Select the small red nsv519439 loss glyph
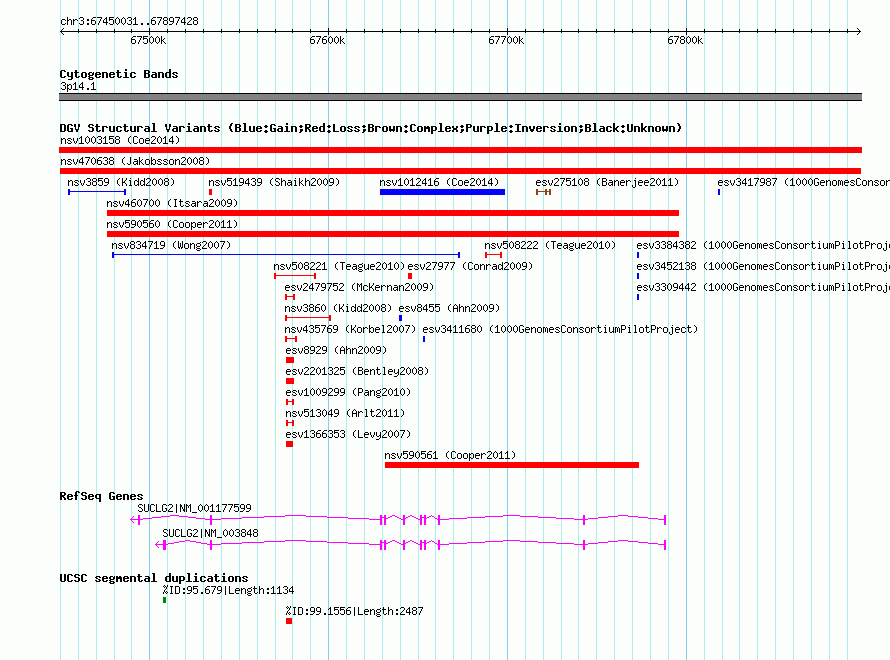This screenshot has height=660, width=890. pyautogui.click(x=211, y=192)
